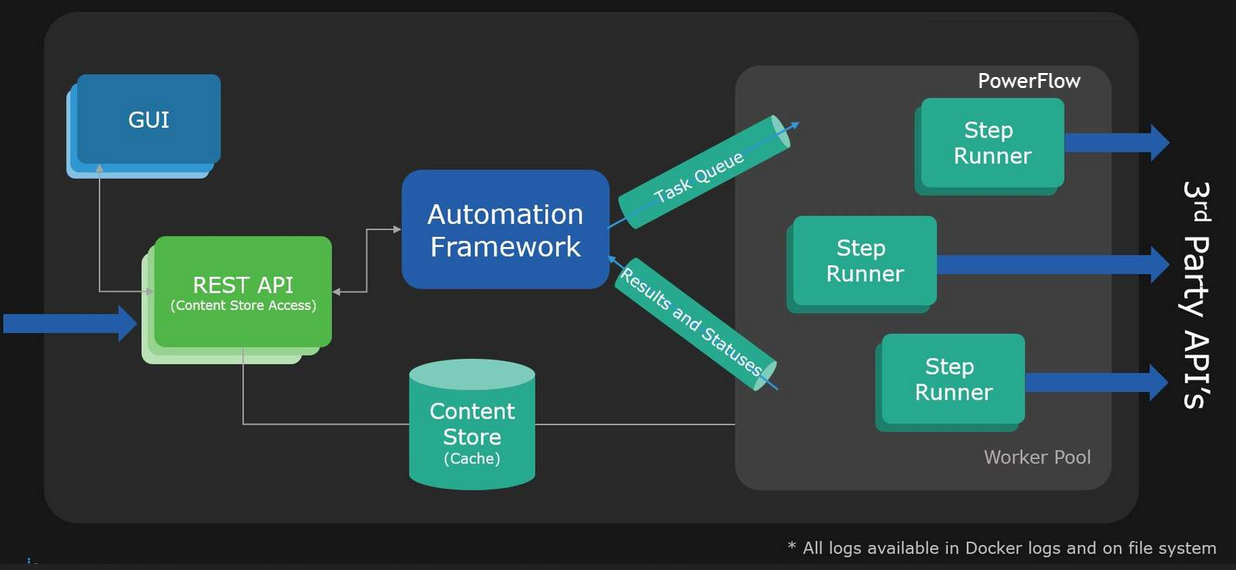The width and height of the screenshot is (1236, 570).
Task: Click the Worker Pool label
Action: coord(1037,457)
